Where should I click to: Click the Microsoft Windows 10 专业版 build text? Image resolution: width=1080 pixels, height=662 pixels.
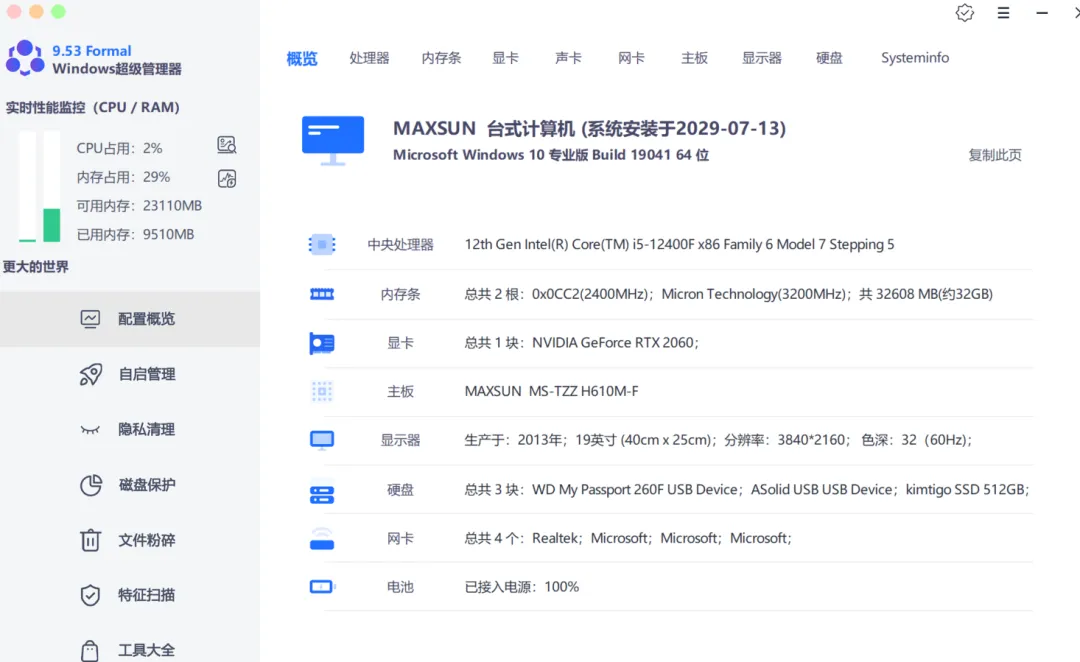(x=551, y=155)
